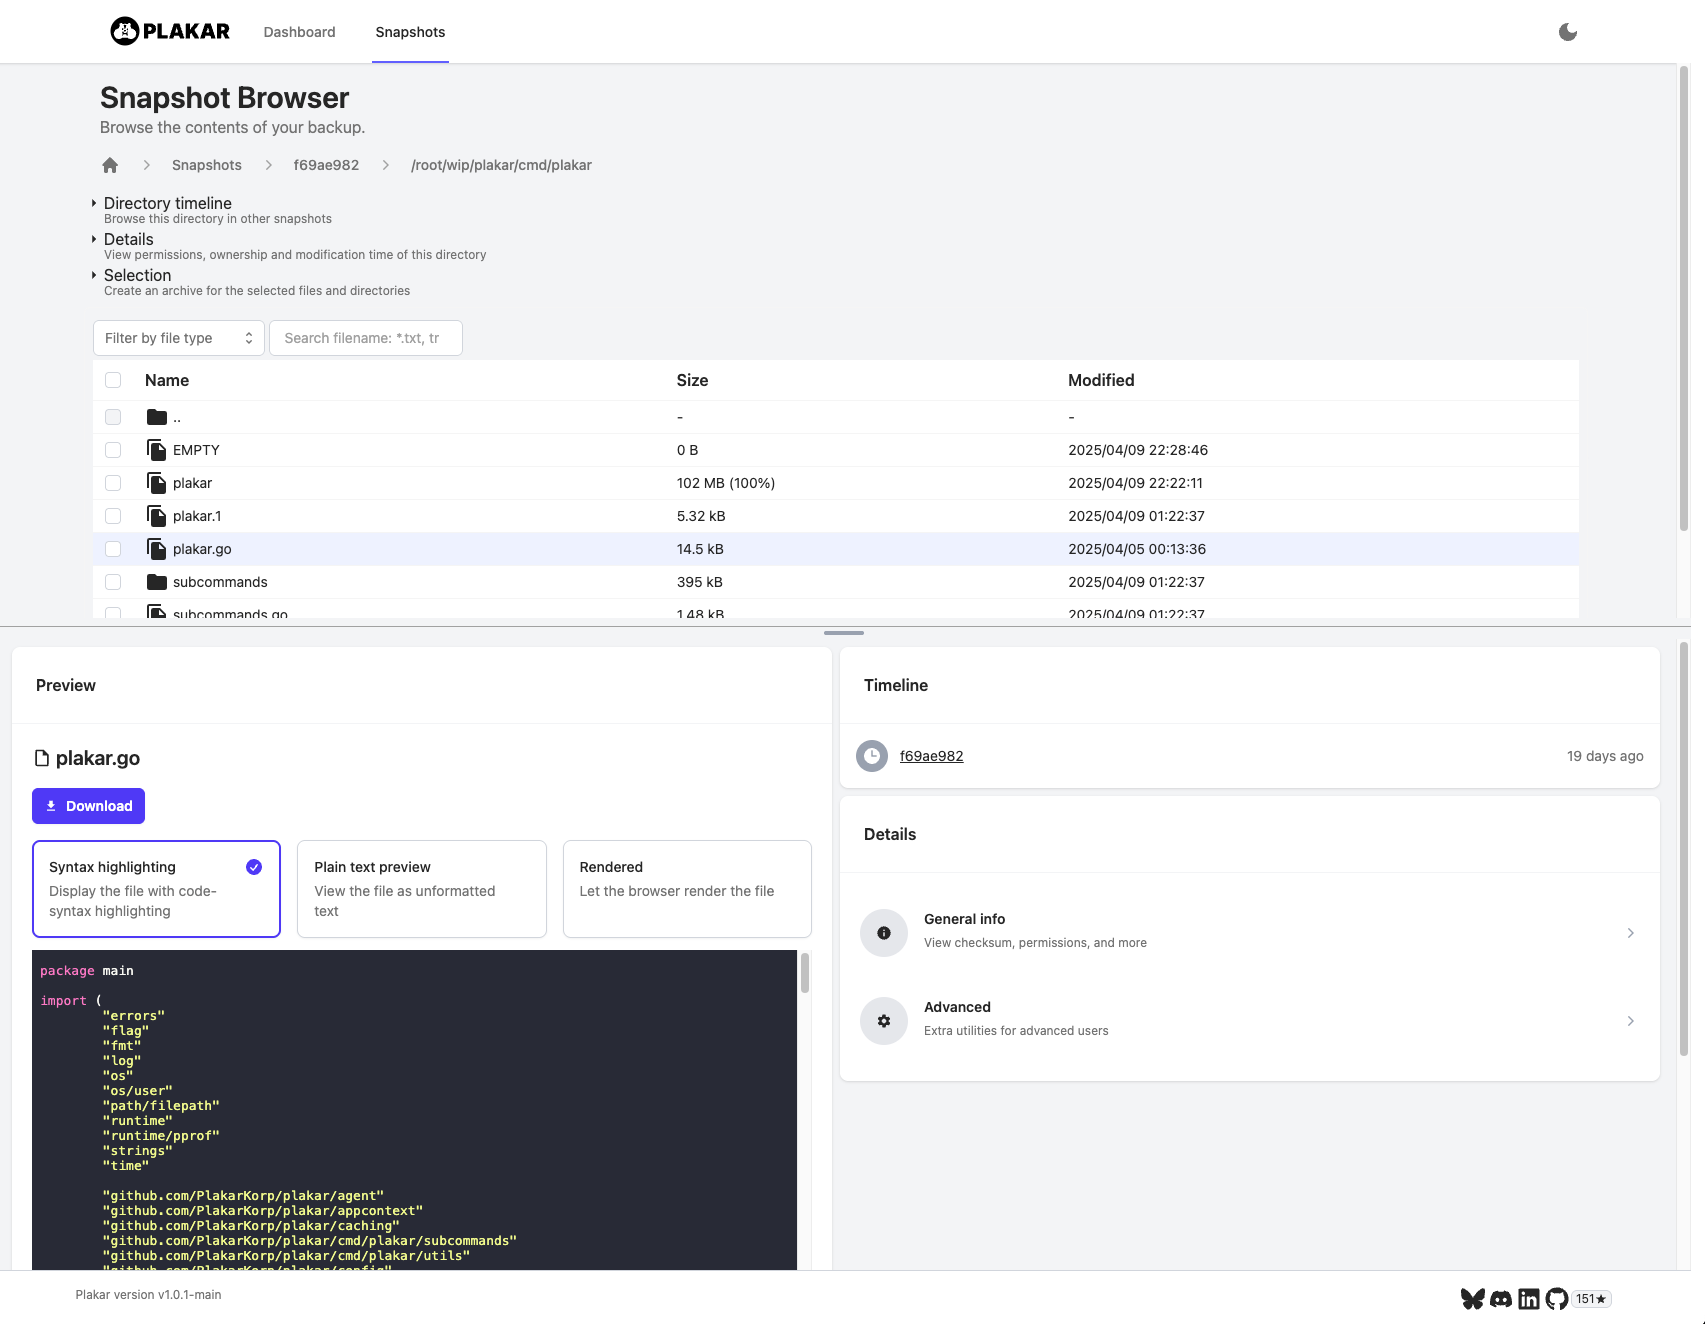Image resolution: width=1705 pixels, height=1324 pixels.
Task: Click the home icon in the breadcrumb
Action: pos(110,165)
